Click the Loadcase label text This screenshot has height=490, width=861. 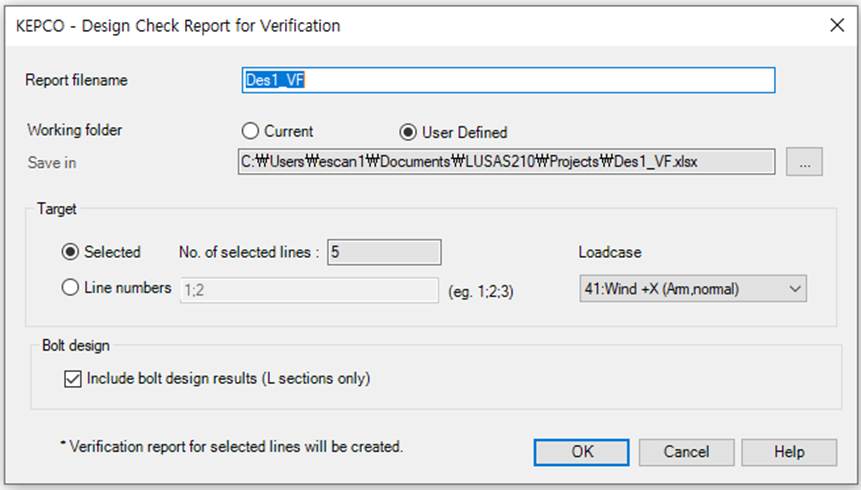click(609, 252)
